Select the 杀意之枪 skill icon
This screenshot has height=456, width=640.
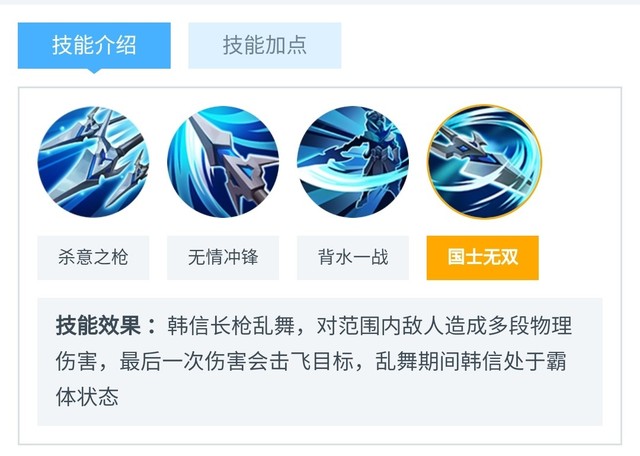93,162
